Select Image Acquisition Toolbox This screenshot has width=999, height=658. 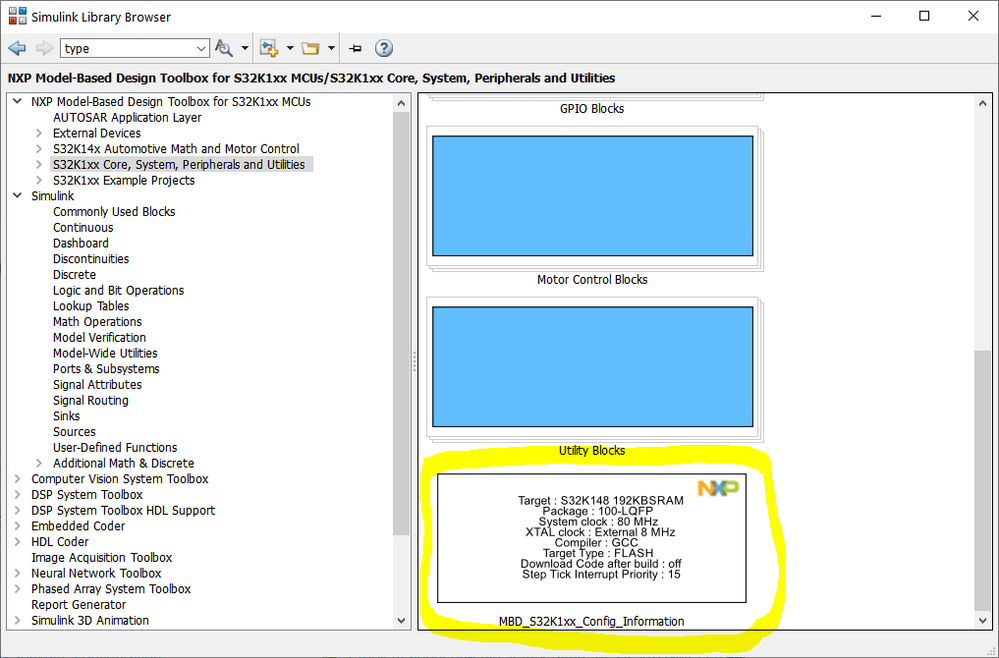[x=101, y=557]
